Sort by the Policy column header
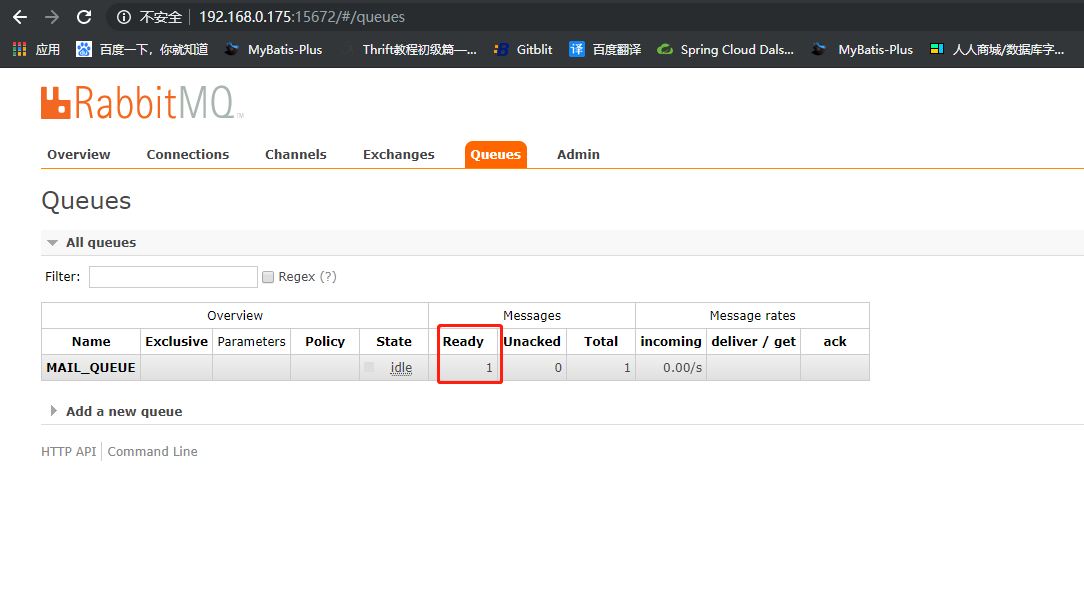 click(x=325, y=342)
